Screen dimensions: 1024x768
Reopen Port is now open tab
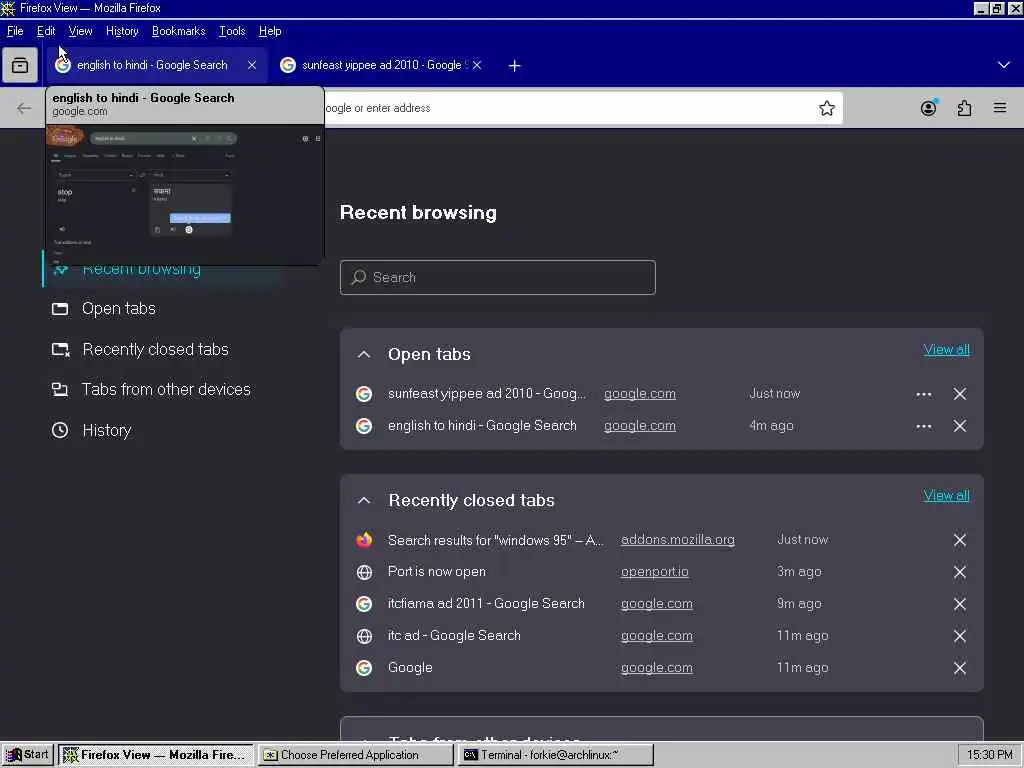[x=437, y=572]
